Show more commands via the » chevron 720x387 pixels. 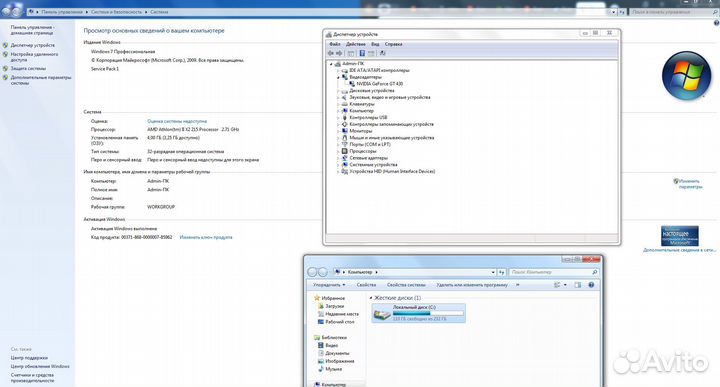point(518,285)
